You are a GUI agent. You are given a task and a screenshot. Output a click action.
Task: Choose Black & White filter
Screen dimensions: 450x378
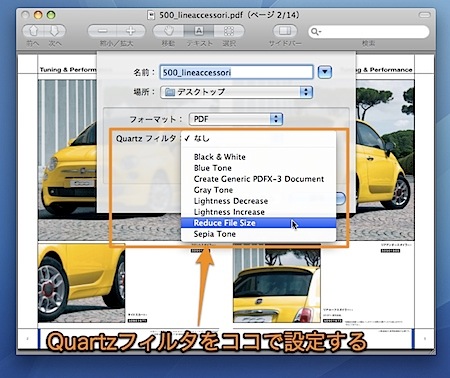(x=258, y=157)
